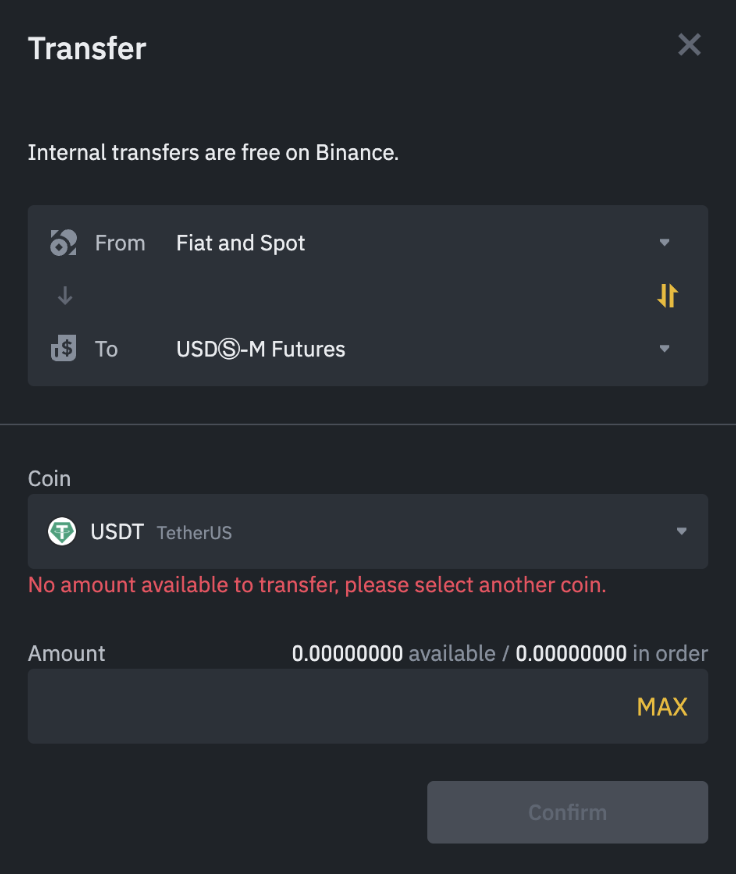Click the available balance amount
Screen dimensions: 736x874
point(347,654)
